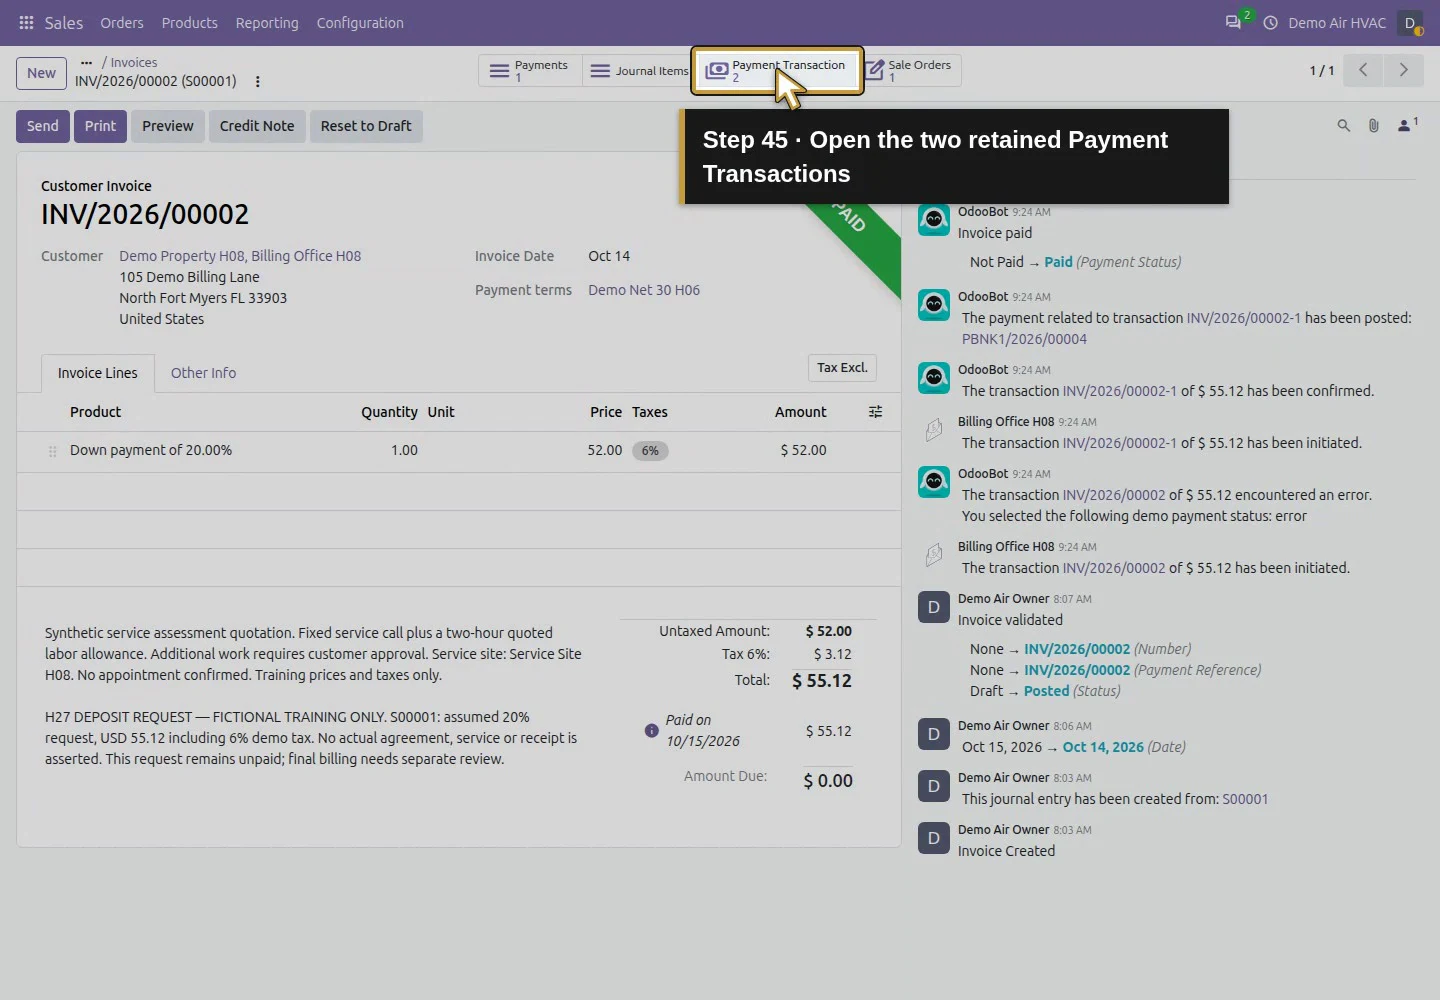Open the invoice line column settings icon
This screenshot has width=1440, height=1000.
point(875,412)
